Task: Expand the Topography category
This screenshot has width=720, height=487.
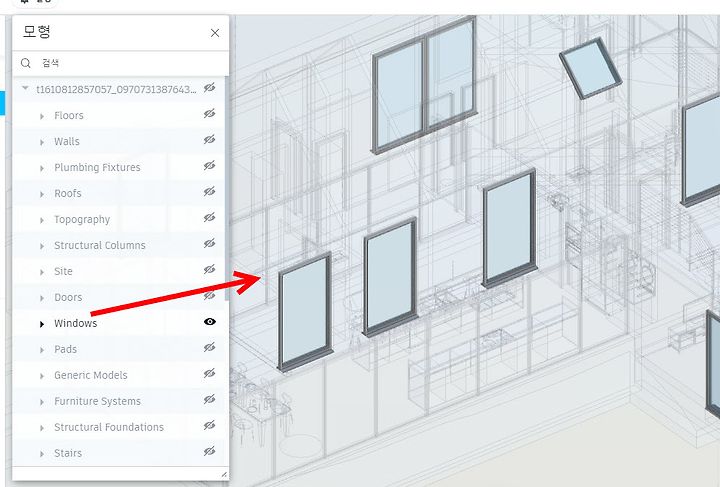Action: [x=42, y=220]
